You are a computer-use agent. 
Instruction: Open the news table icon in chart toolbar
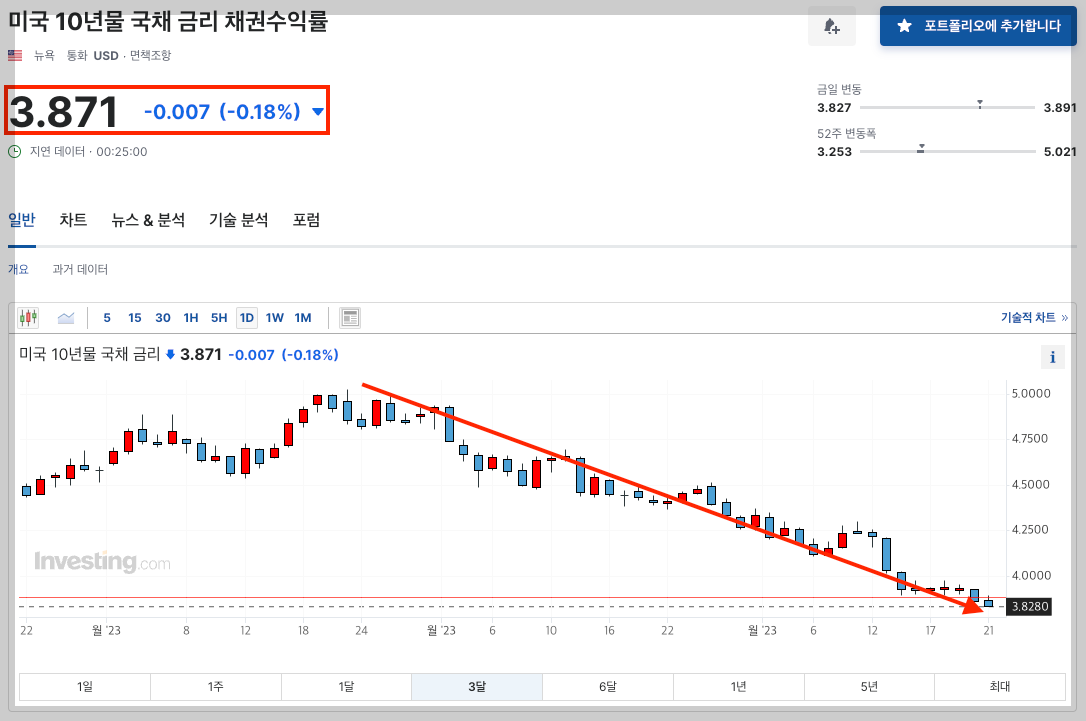(x=350, y=318)
